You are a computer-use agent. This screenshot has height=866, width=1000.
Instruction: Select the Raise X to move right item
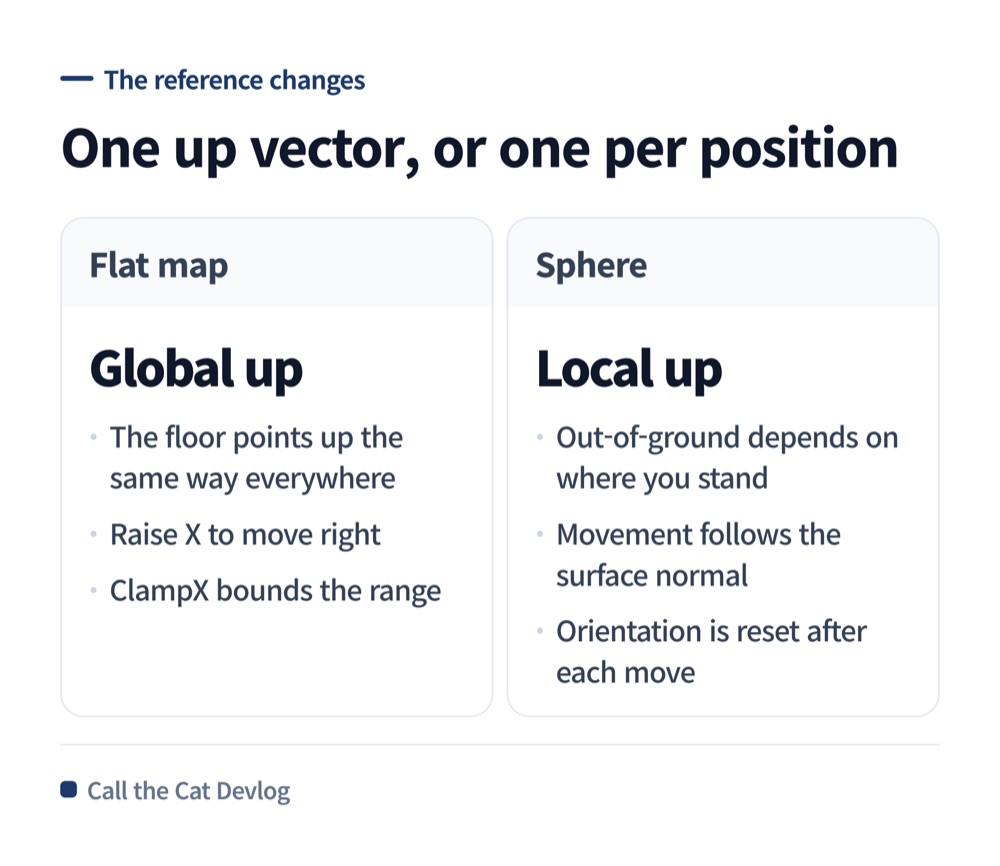[x=246, y=535]
